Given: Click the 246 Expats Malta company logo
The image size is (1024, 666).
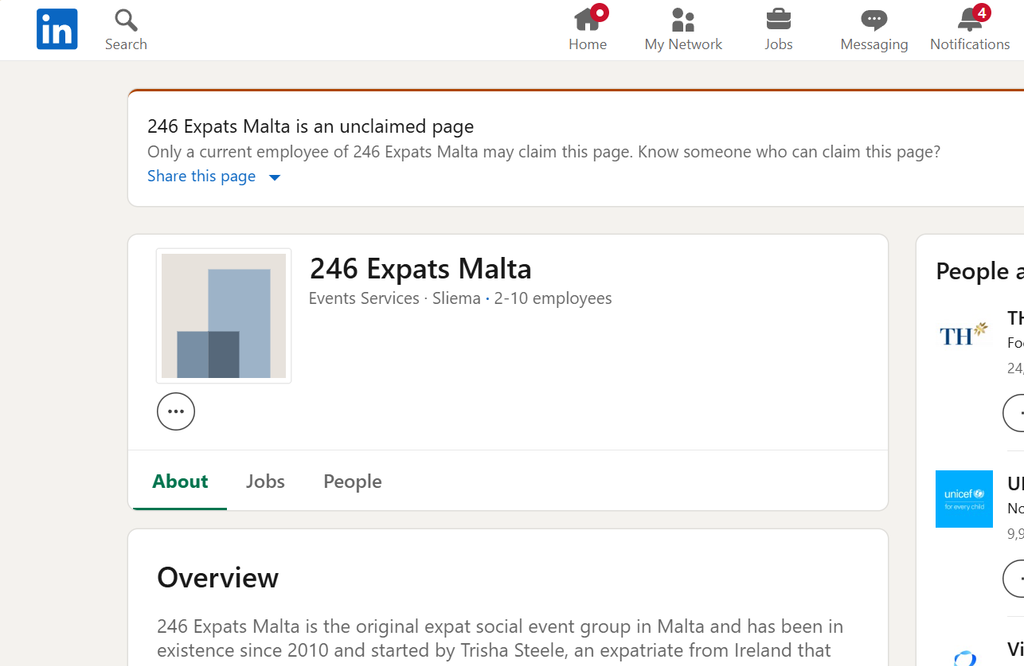Looking at the screenshot, I should (224, 315).
